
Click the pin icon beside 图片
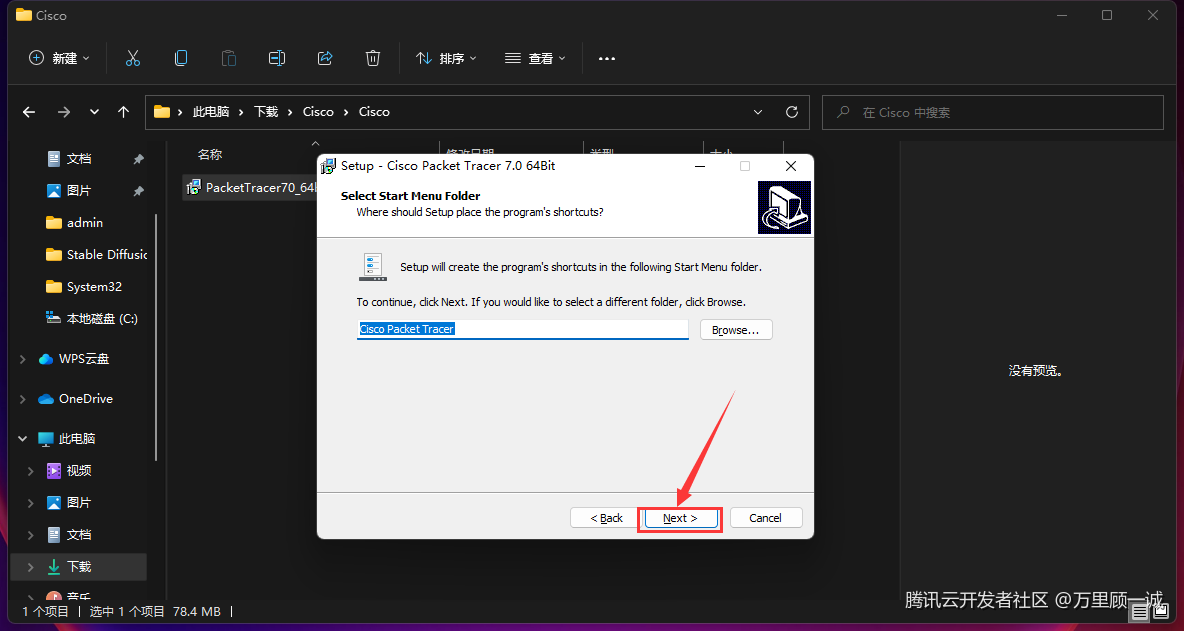pyautogui.click(x=138, y=192)
